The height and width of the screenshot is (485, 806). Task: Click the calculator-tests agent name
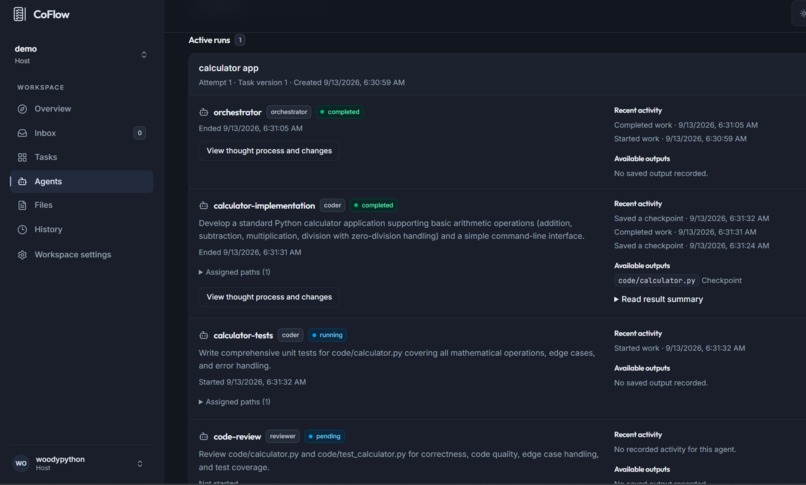(x=243, y=335)
